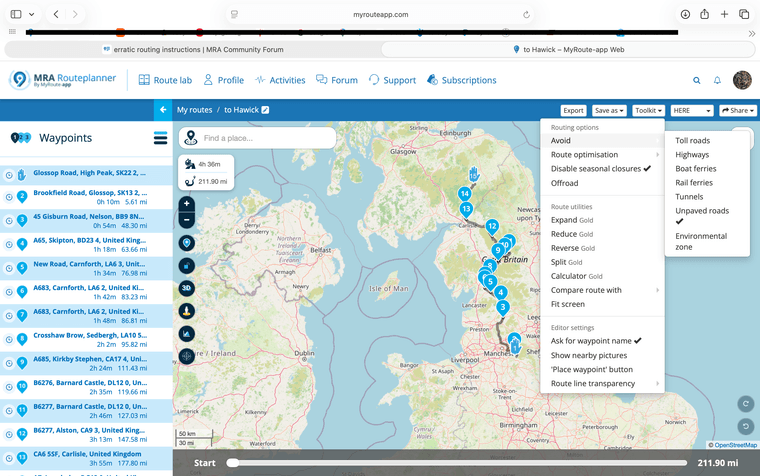Zoom in on the map
760x476 pixels.
pos(187,204)
